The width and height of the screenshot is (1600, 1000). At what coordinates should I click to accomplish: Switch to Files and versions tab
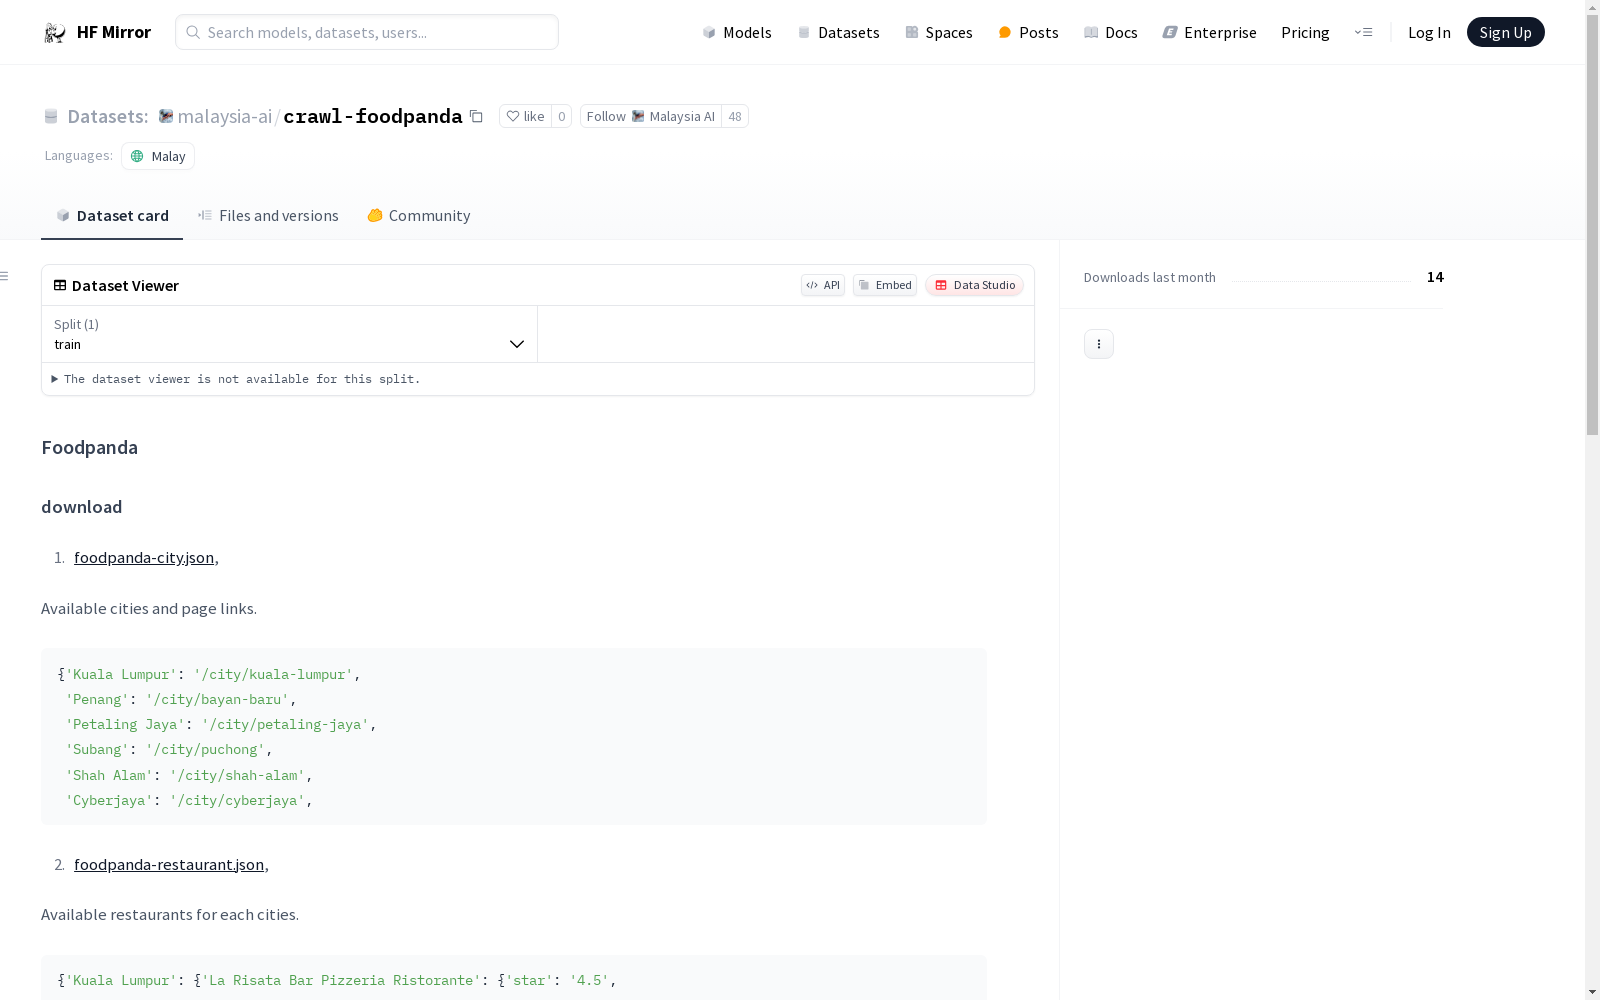[268, 215]
